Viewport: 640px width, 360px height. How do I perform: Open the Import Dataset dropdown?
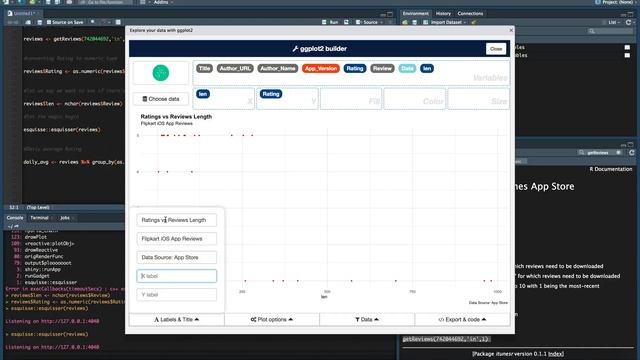(446, 22)
